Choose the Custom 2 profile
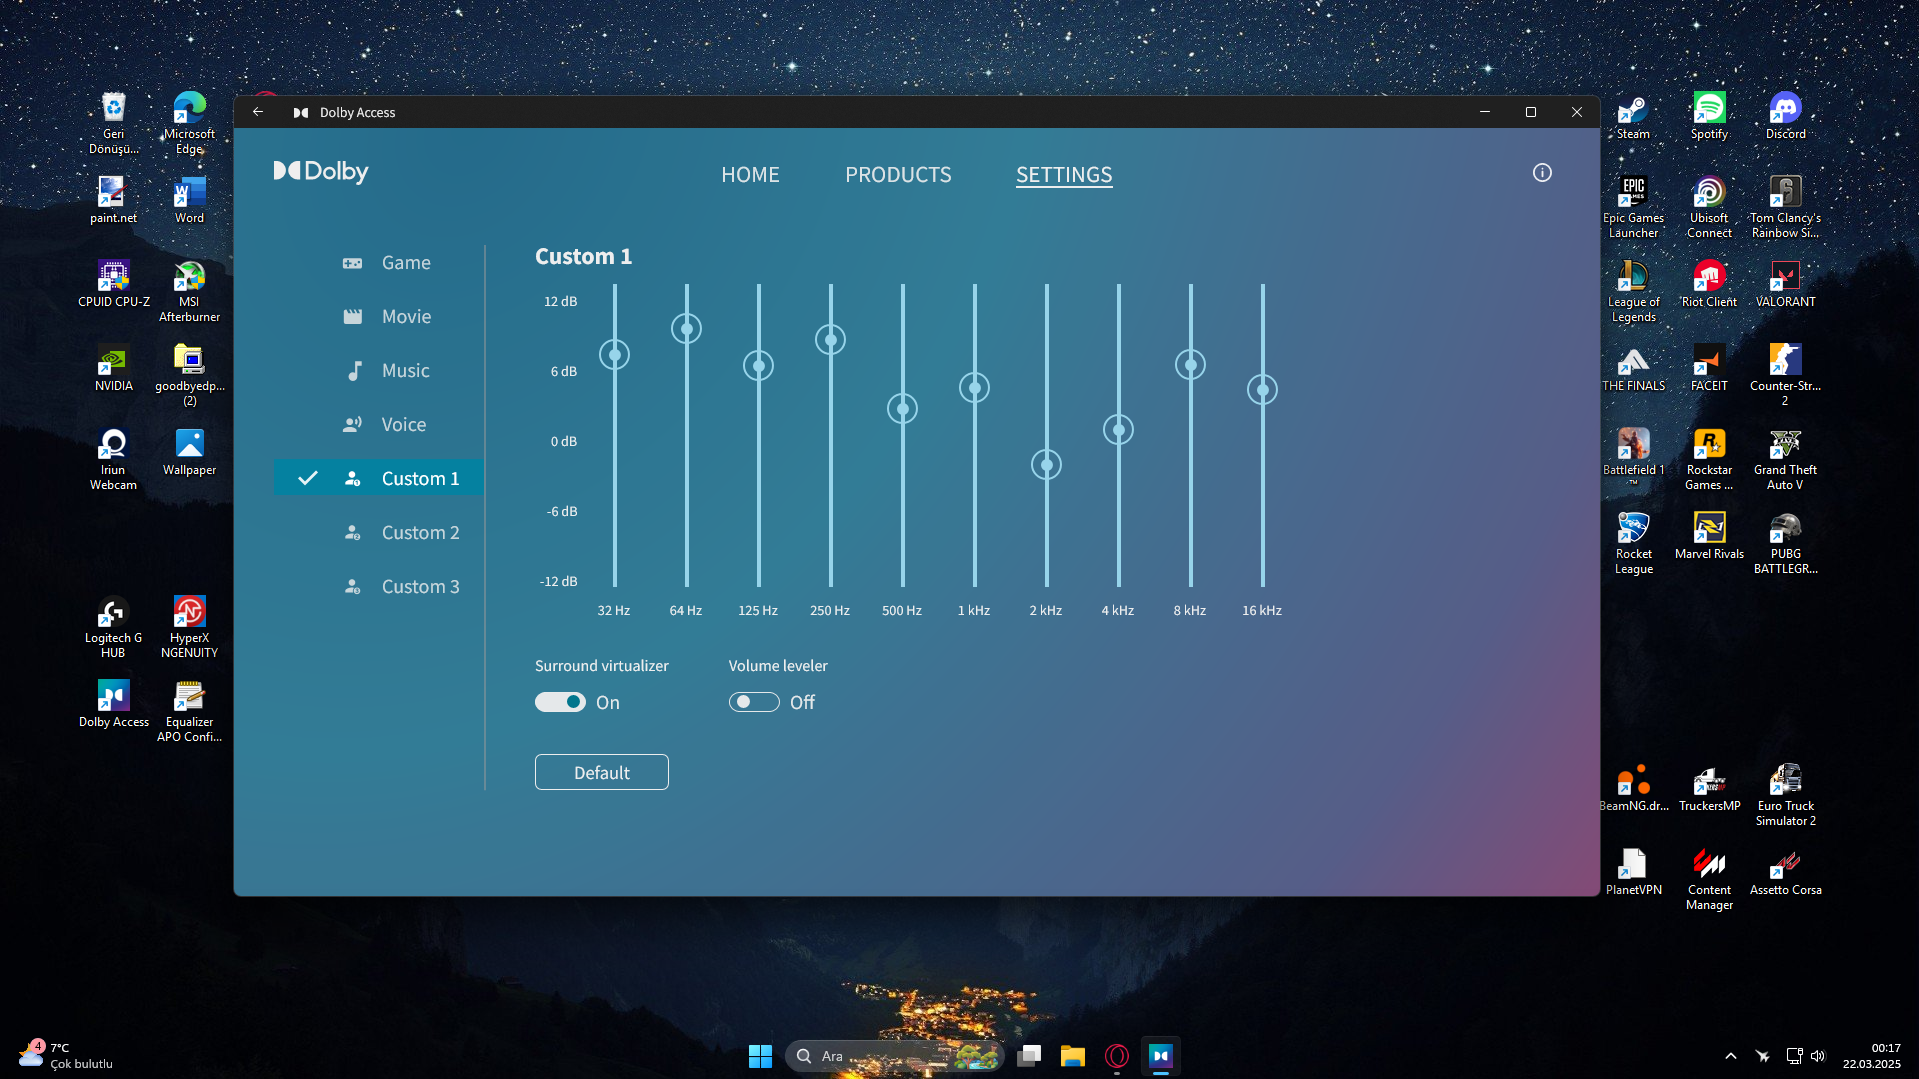Image resolution: width=1919 pixels, height=1079 pixels. tap(379, 533)
